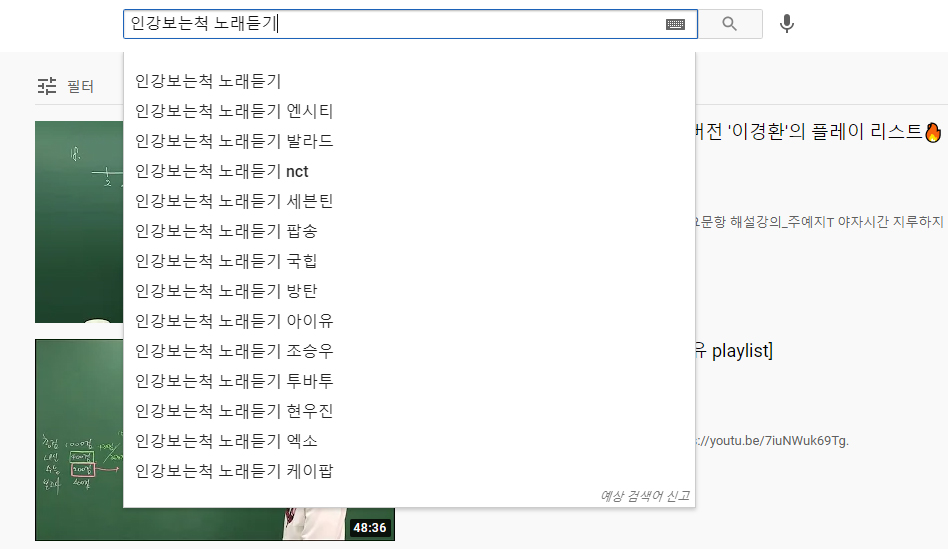Open the first video thumbnail with green chalkboard
The height and width of the screenshot is (549, 948).
tap(79, 222)
